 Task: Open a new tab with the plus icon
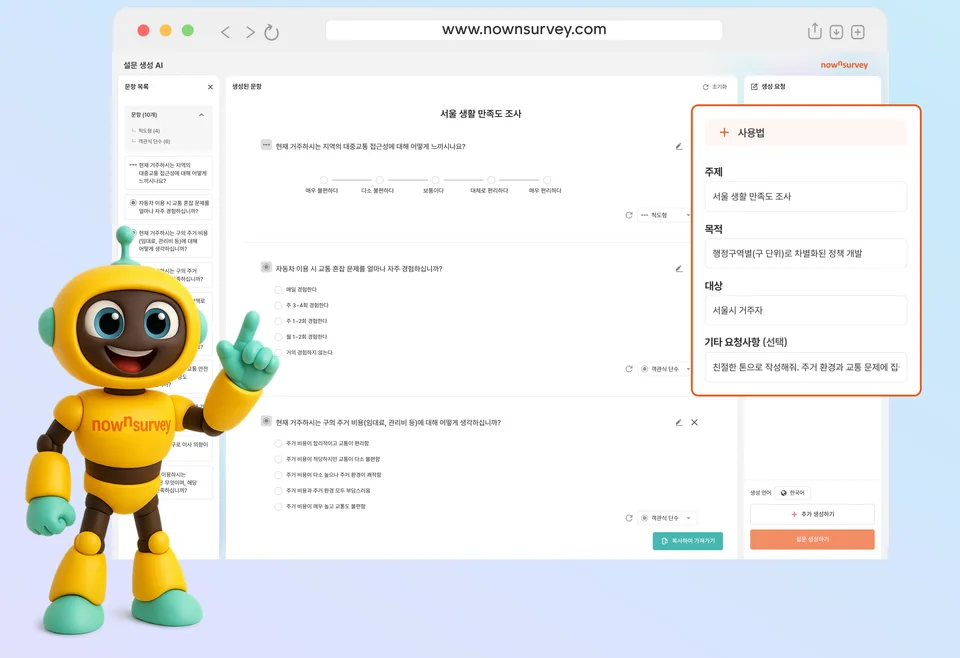pyautogui.click(x=858, y=32)
